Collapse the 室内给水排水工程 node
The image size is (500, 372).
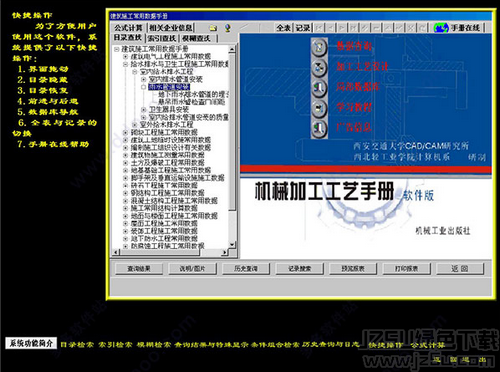(135, 72)
